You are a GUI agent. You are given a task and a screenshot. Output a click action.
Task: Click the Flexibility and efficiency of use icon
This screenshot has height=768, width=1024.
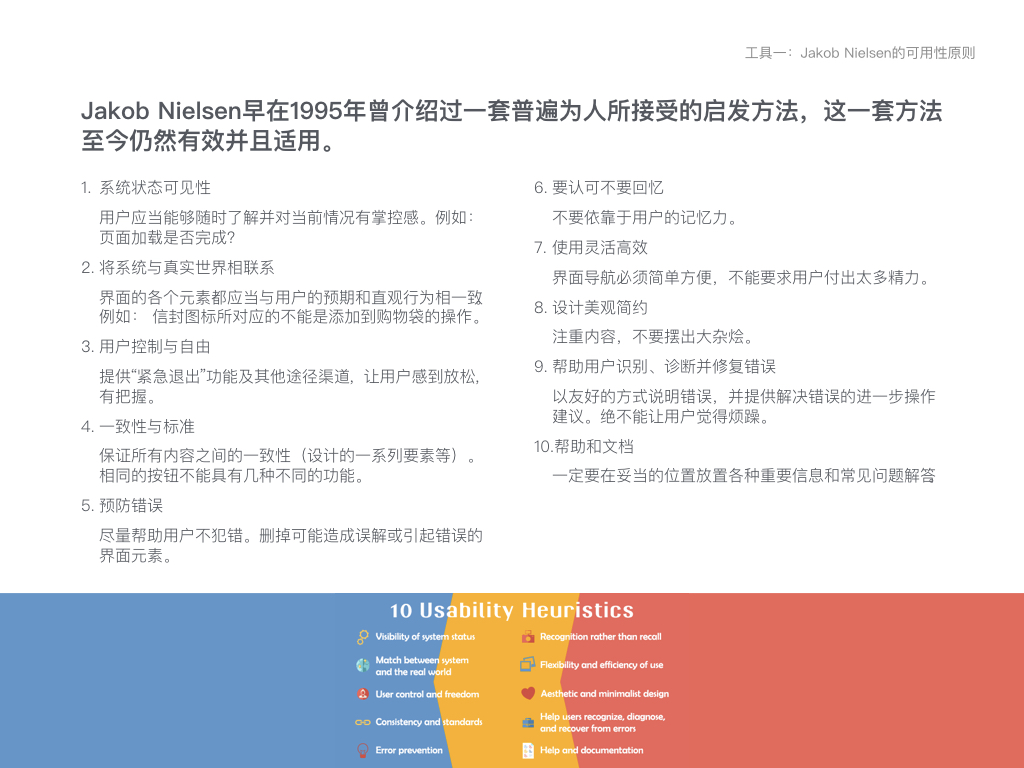click(528, 665)
